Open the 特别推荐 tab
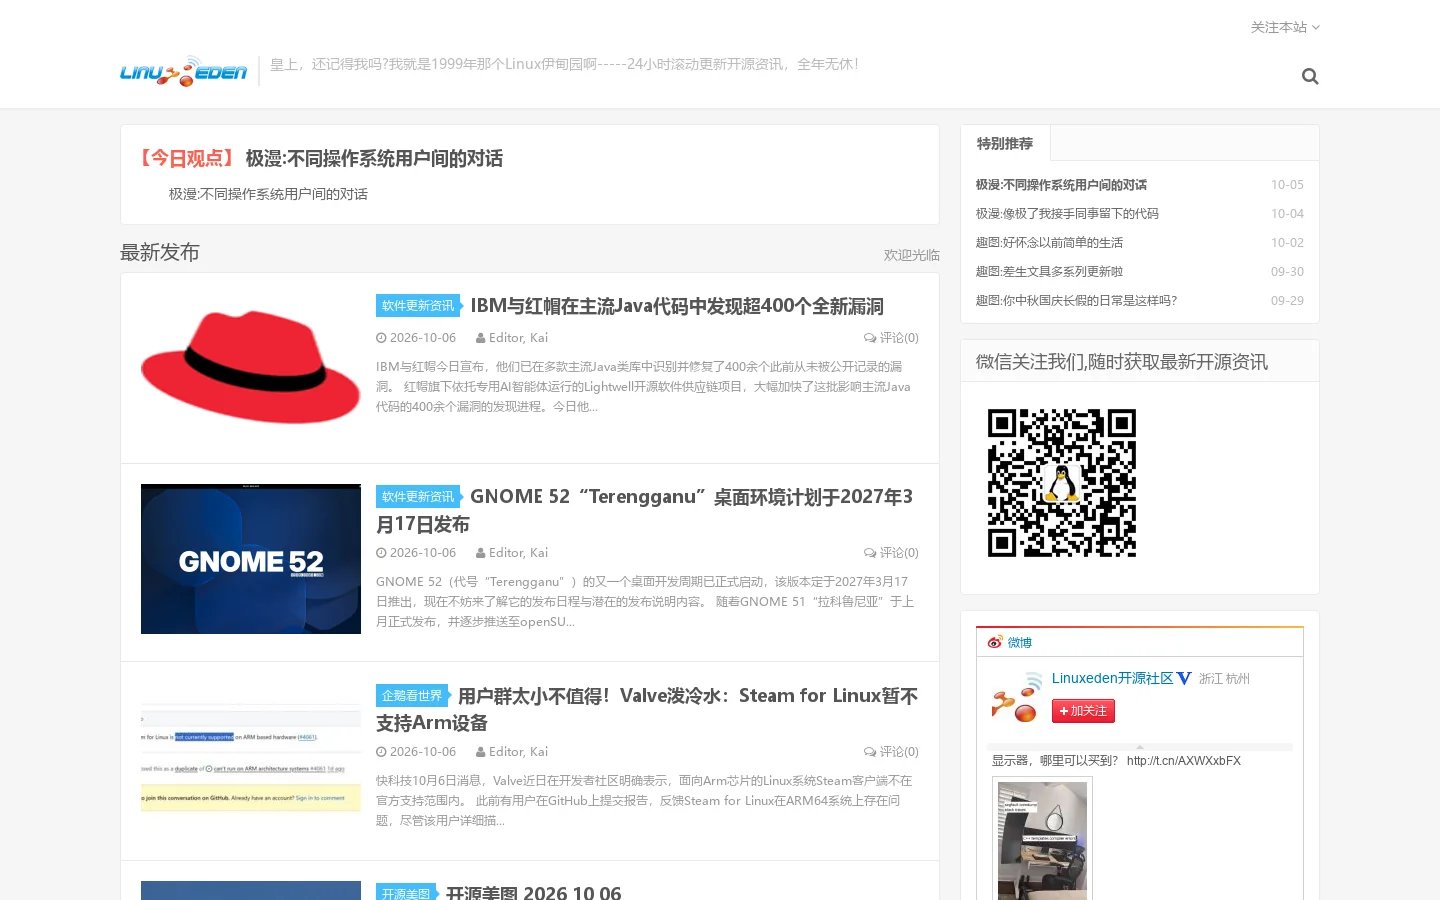Viewport: 1440px width, 900px height. click(x=1005, y=143)
